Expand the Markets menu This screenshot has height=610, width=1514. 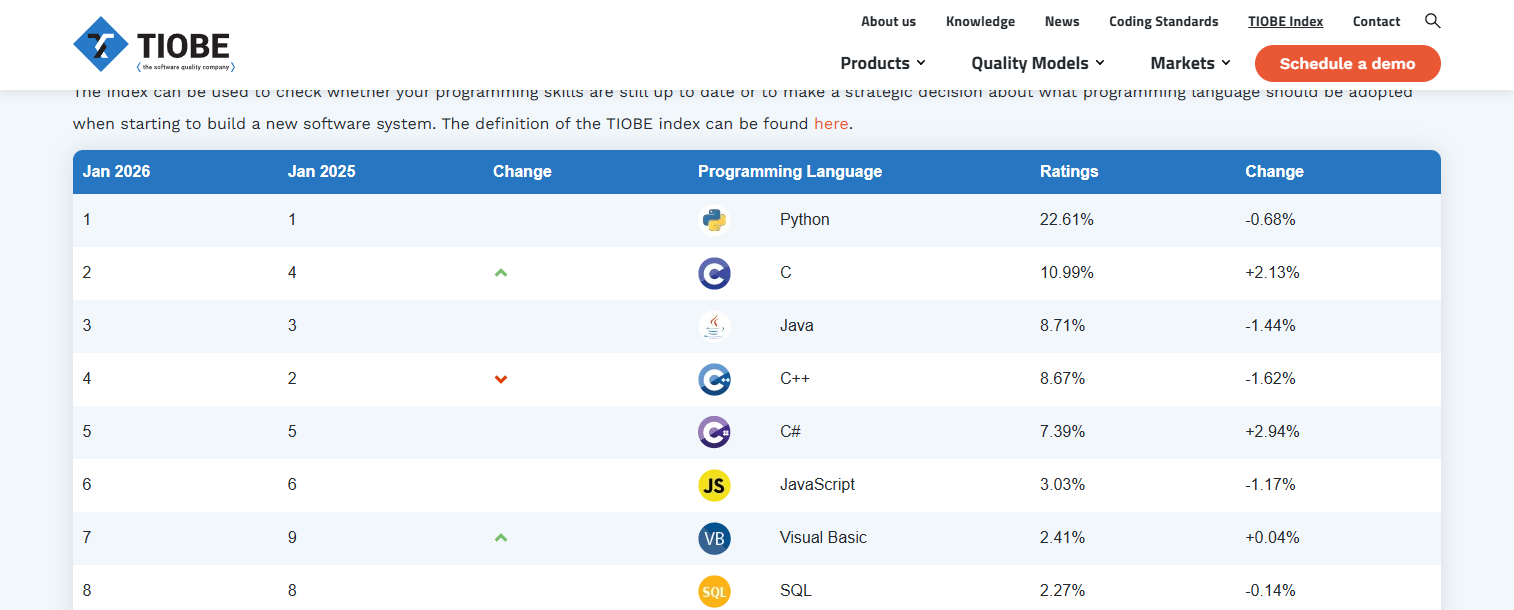pos(1190,63)
